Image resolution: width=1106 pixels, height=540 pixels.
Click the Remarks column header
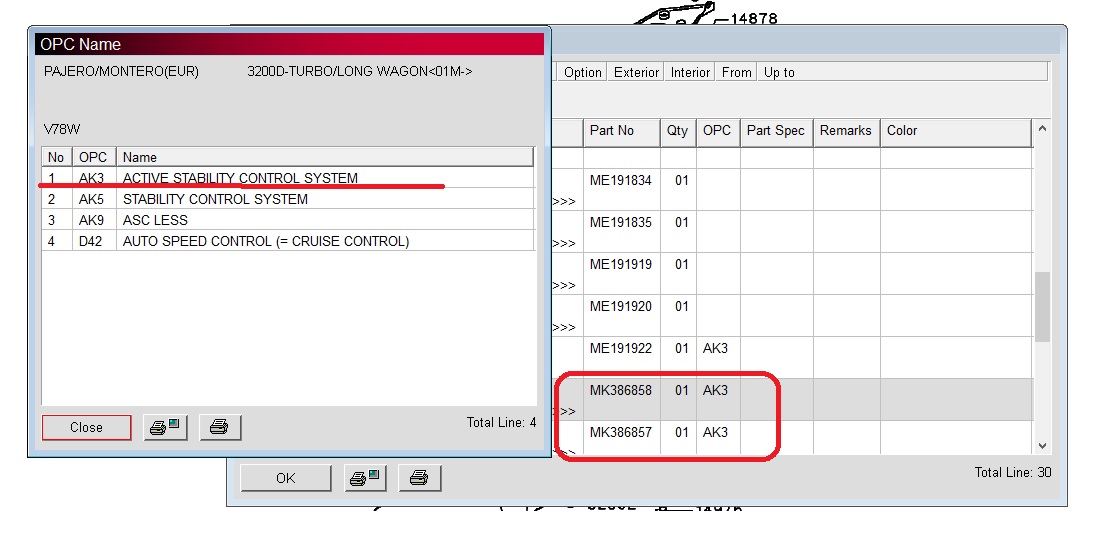[x=846, y=132]
